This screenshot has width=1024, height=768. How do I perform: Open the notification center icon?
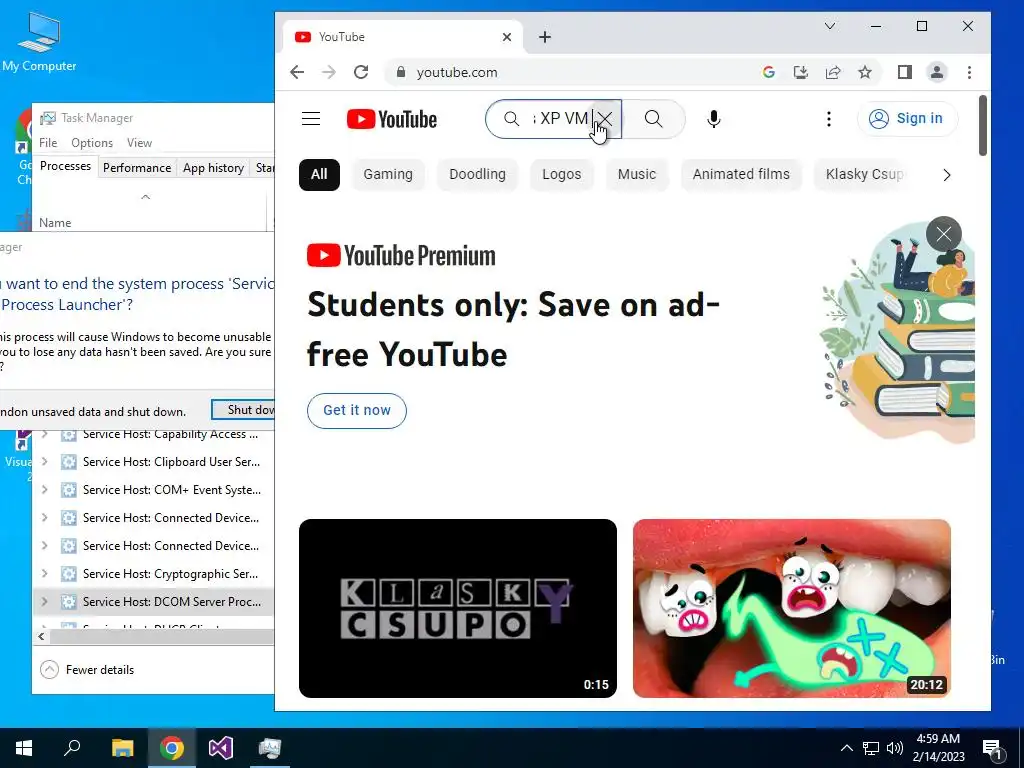[993, 749]
